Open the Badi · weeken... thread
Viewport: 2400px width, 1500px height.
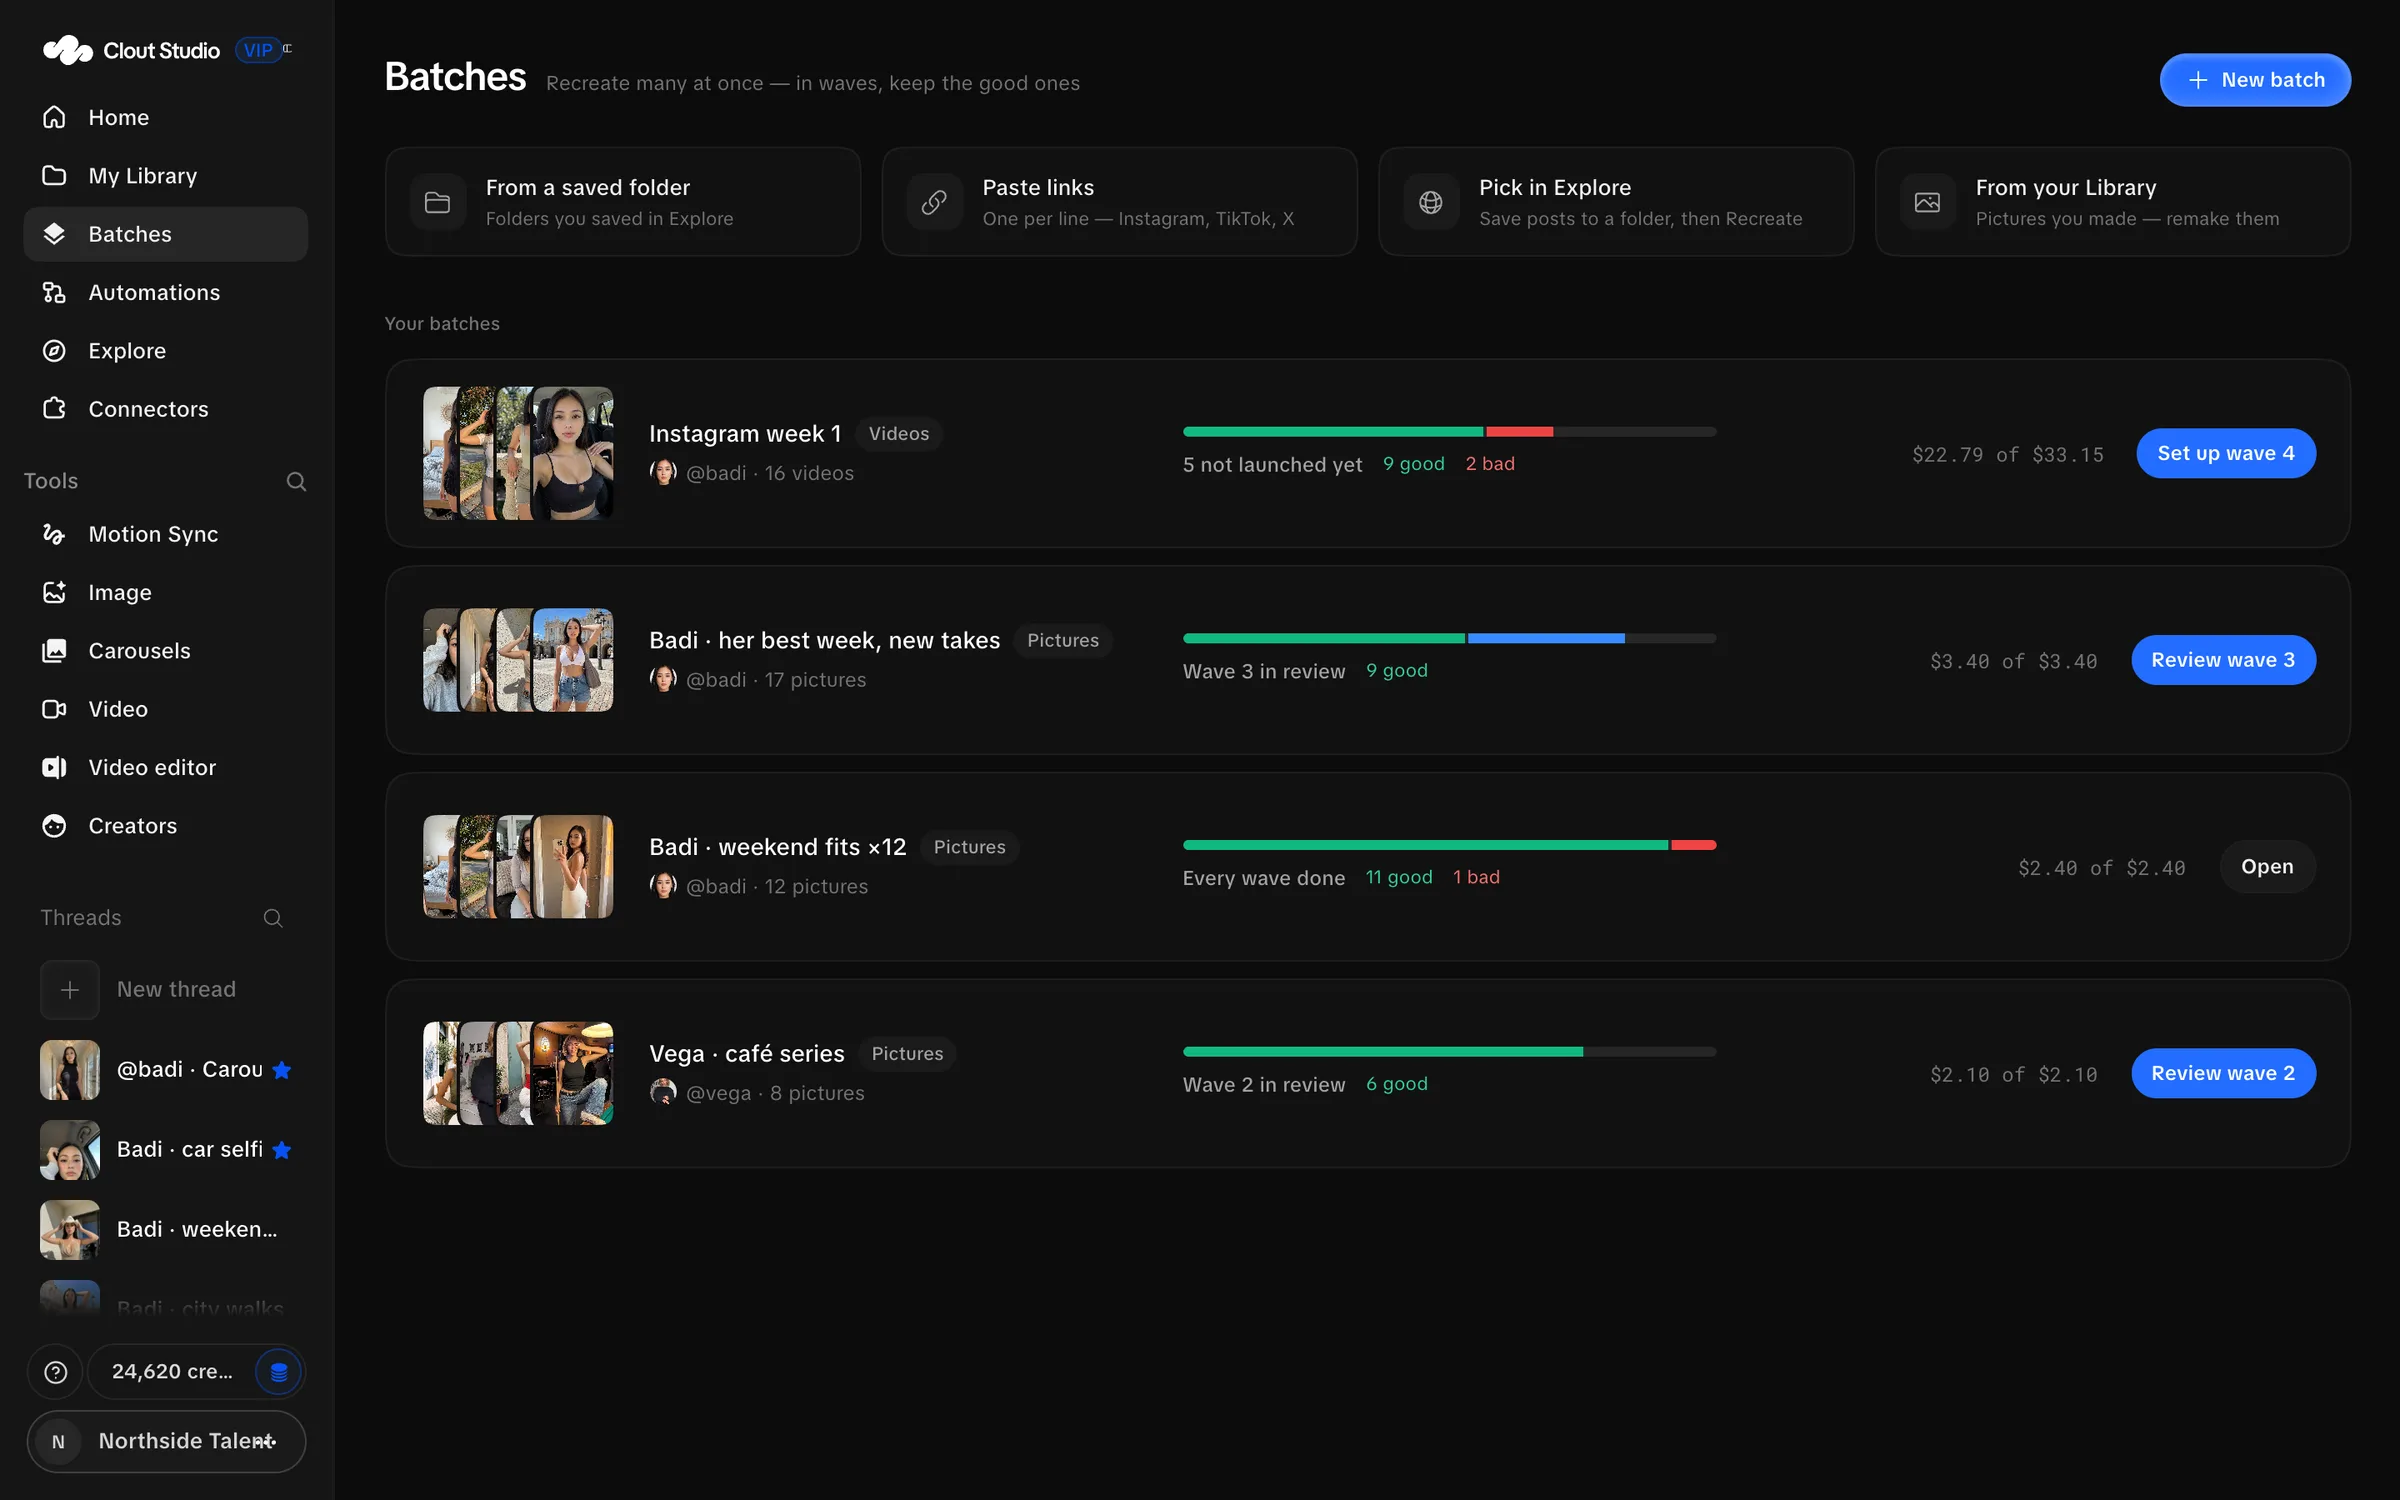[x=165, y=1229]
